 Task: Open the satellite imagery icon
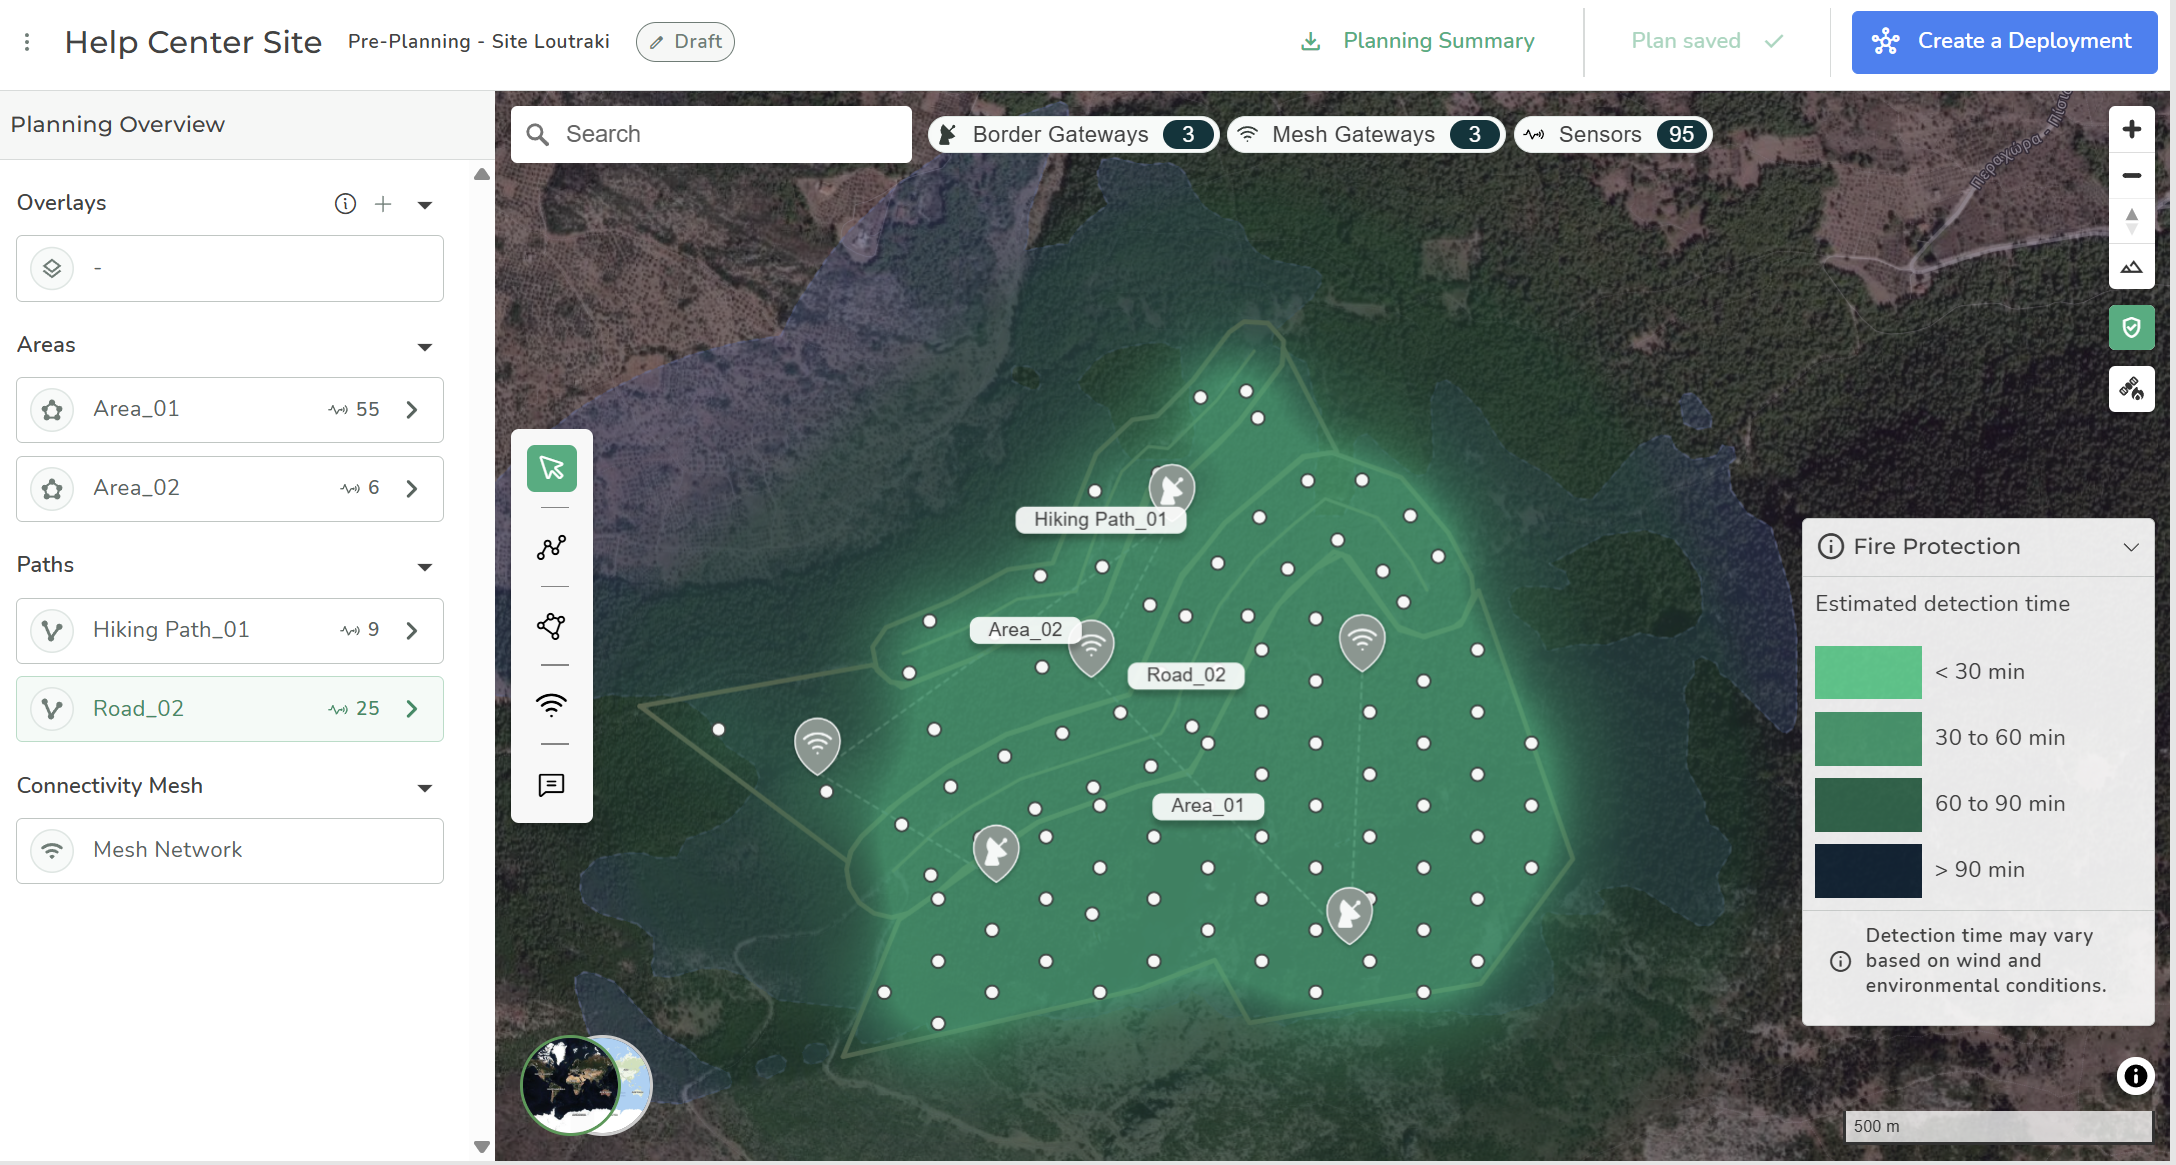coord(2131,388)
